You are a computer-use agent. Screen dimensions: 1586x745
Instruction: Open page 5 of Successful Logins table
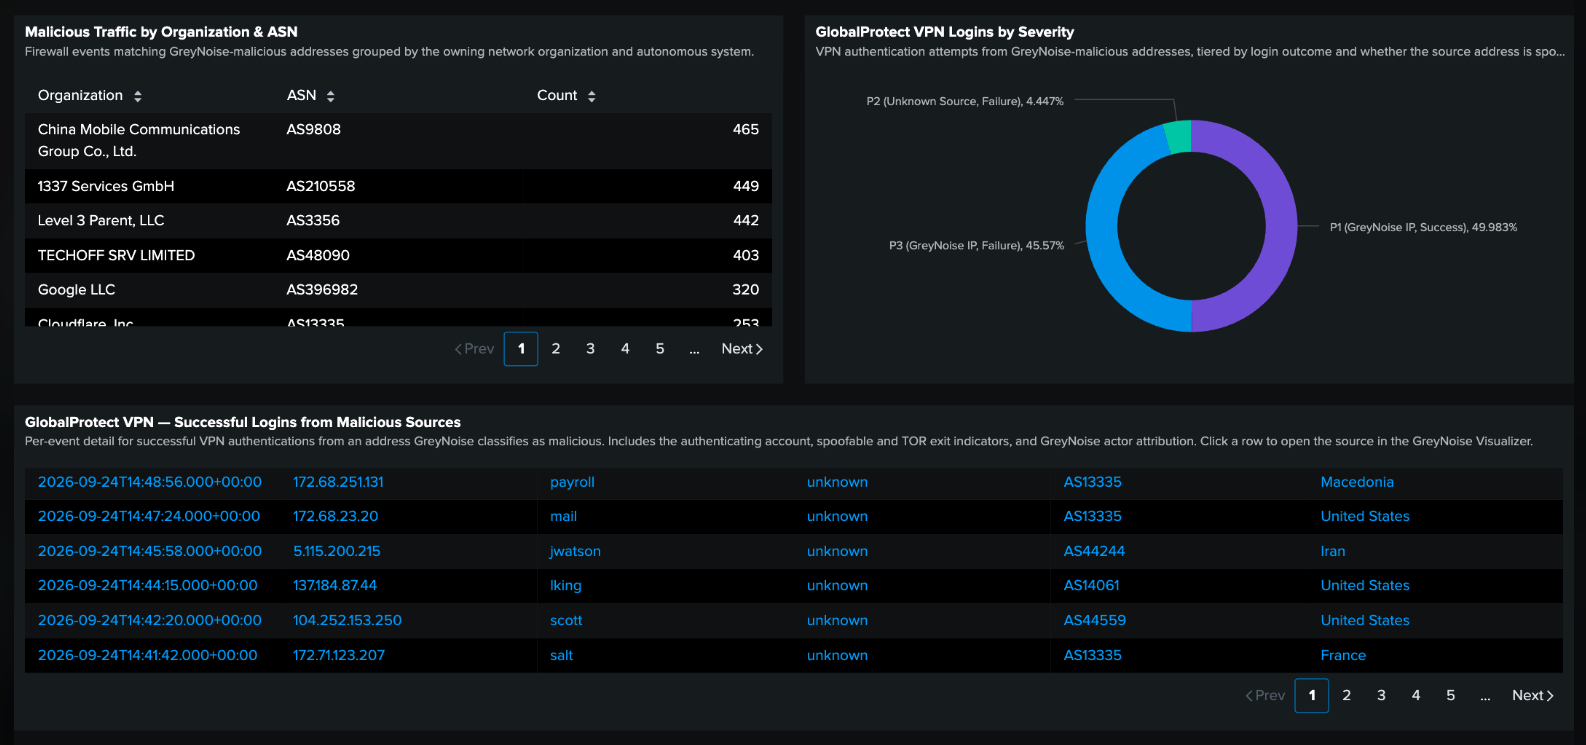(1451, 696)
